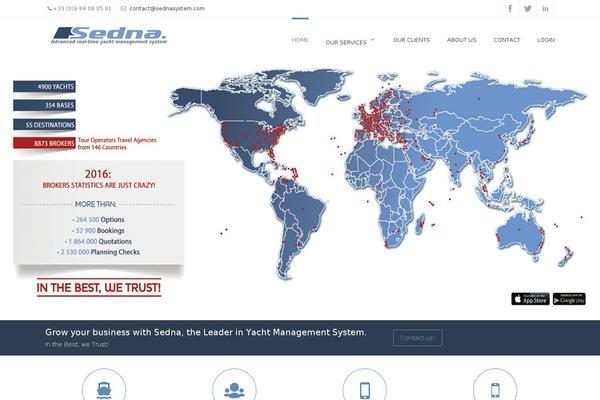Image resolution: width=600 pixels, height=400 pixels.
Task: Expand the OUR SERVICES dropdown arrow
Action: click(x=372, y=40)
